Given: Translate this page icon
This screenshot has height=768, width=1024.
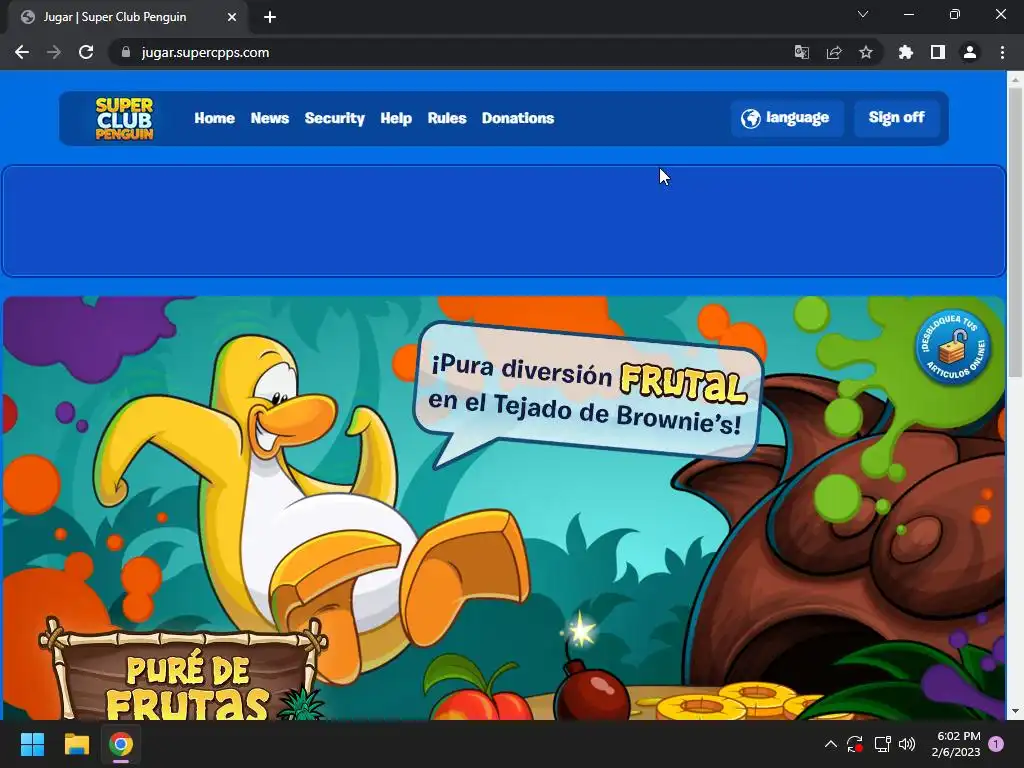Looking at the screenshot, I should [x=801, y=52].
